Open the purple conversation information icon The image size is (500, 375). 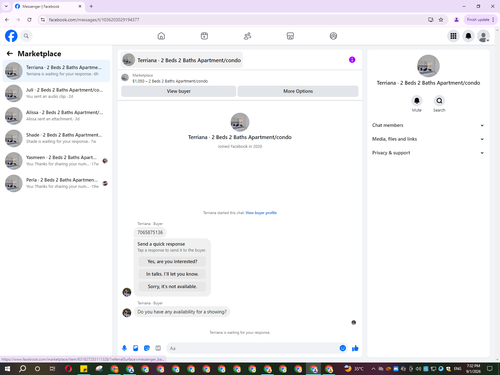tap(352, 60)
